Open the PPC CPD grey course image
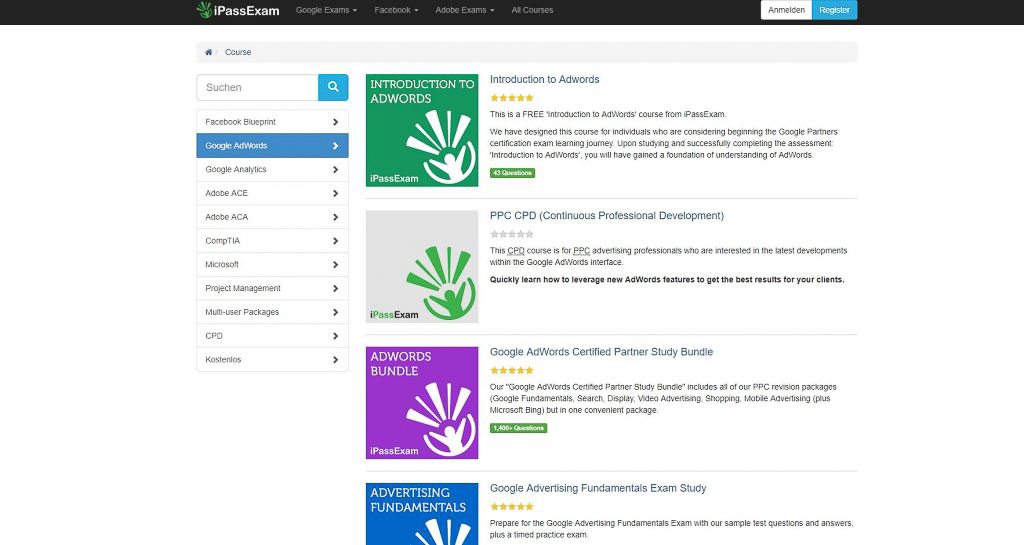1024x545 pixels. [x=422, y=266]
